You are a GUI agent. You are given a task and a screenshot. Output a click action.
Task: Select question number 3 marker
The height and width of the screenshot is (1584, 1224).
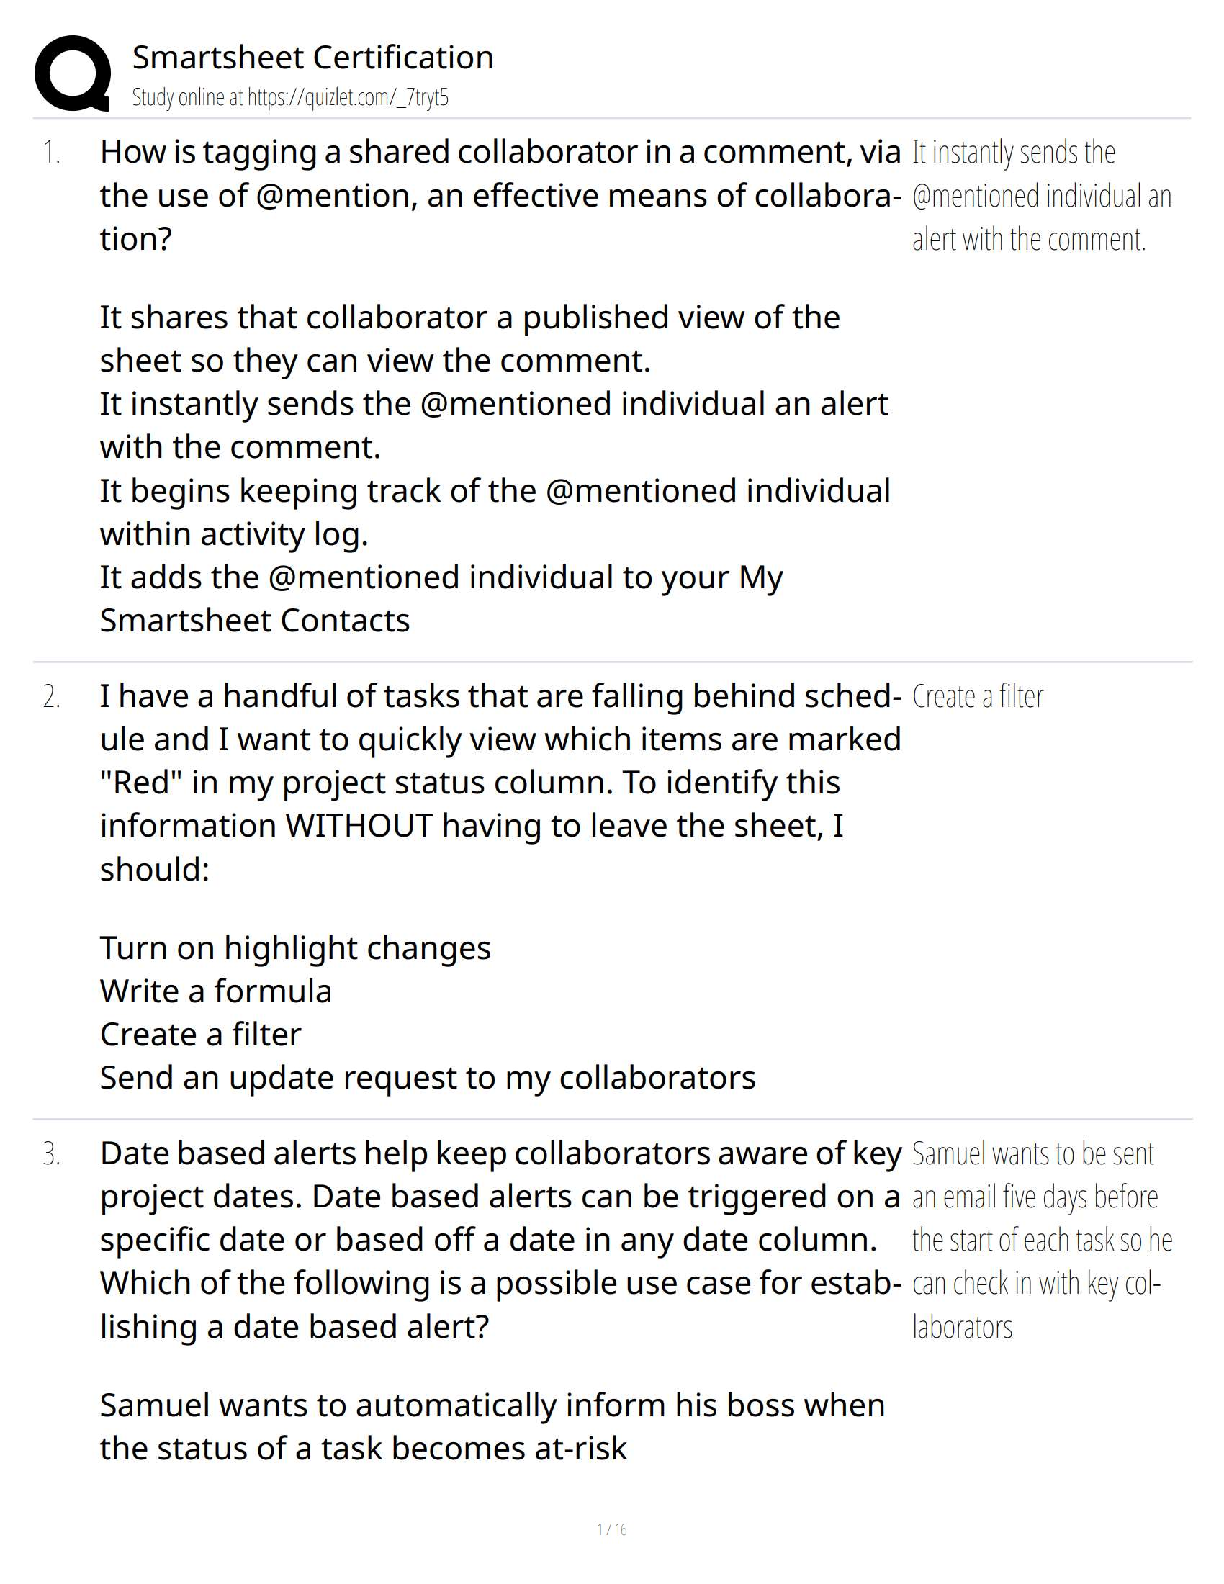51,1155
